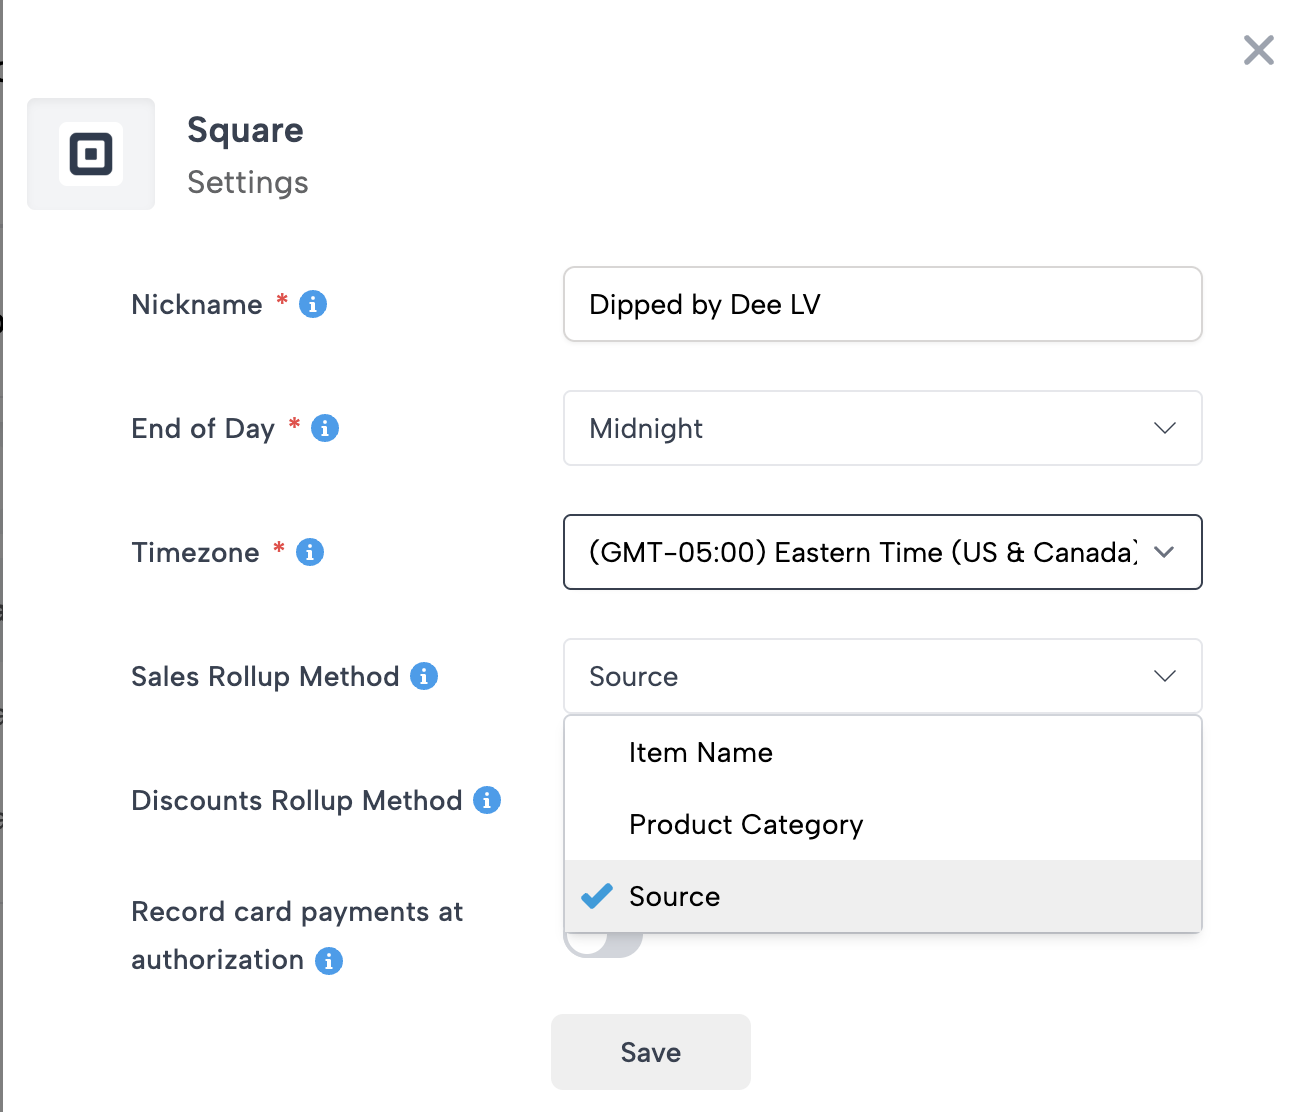Save the Square settings
The image size is (1298, 1112).
[x=650, y=1052]
